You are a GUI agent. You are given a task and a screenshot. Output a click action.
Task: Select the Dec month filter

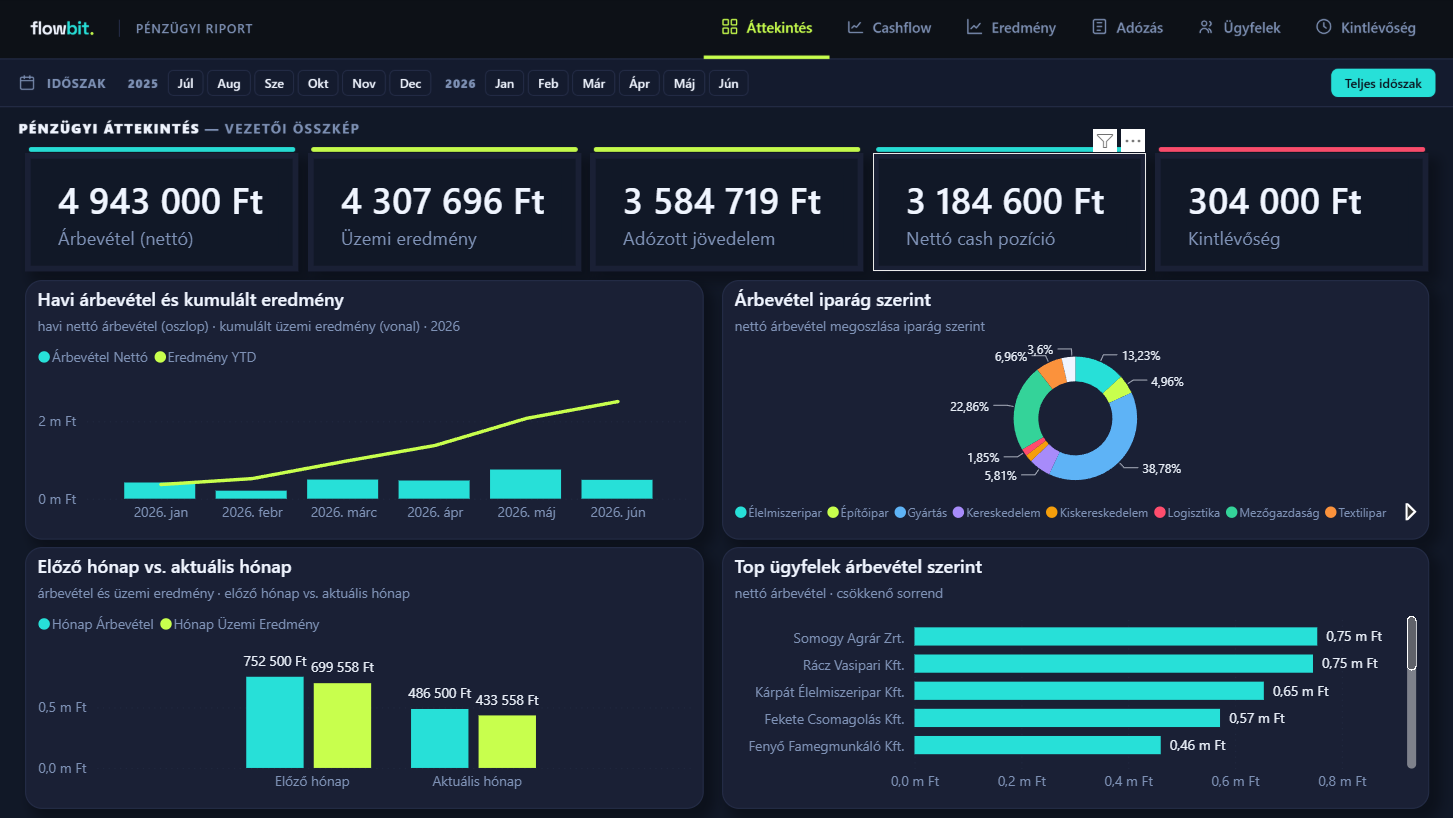411,83
